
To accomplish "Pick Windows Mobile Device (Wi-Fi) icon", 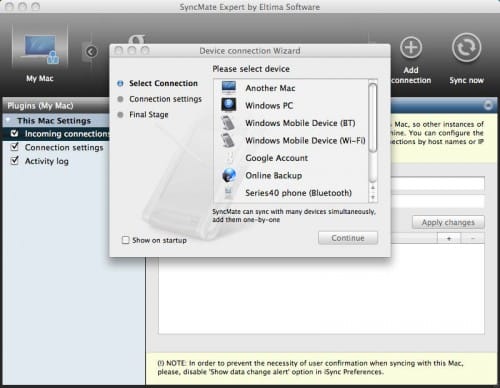I will 229,140.
